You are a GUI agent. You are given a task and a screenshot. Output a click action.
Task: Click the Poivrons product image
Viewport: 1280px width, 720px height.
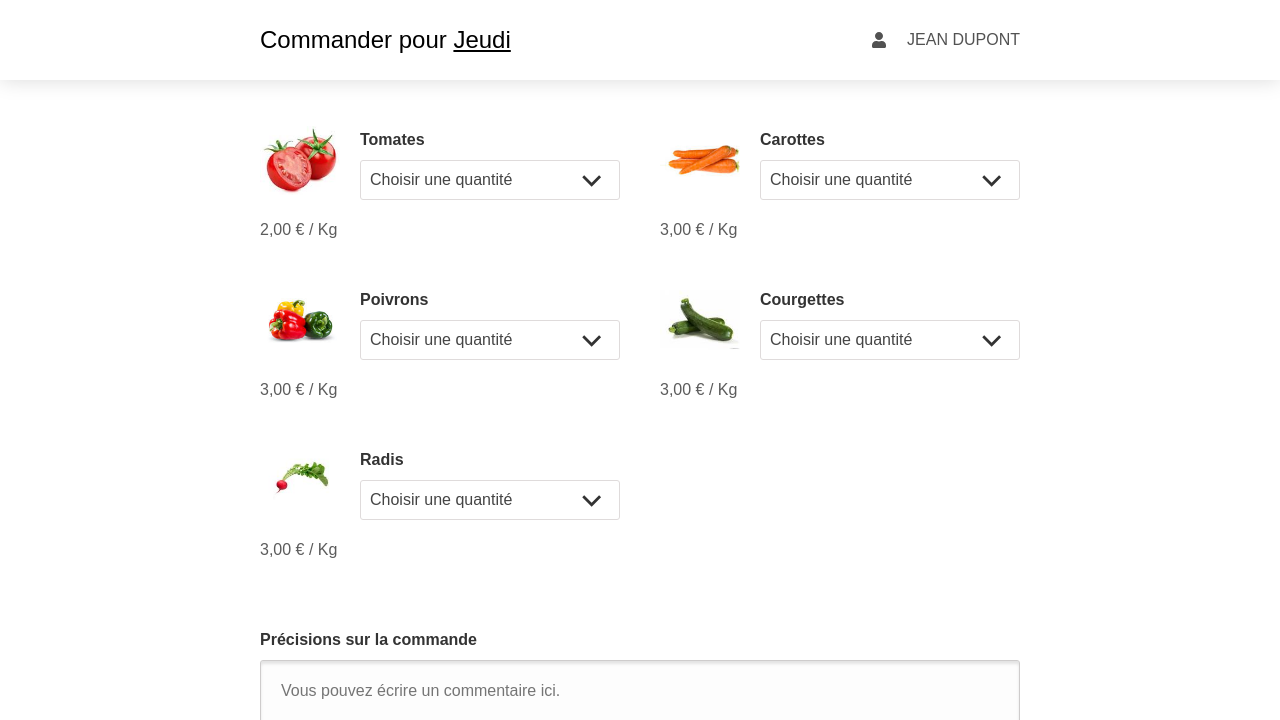pos(300,320)
